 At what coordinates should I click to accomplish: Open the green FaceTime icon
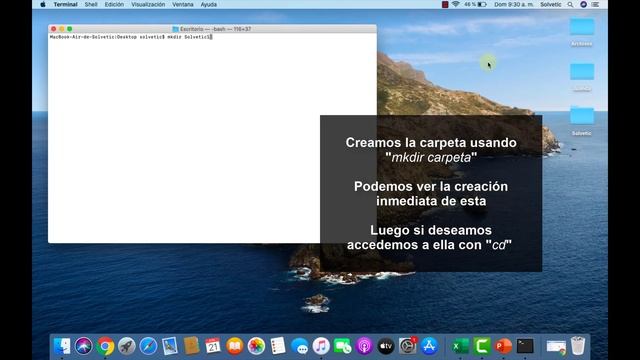coord(343,346)
